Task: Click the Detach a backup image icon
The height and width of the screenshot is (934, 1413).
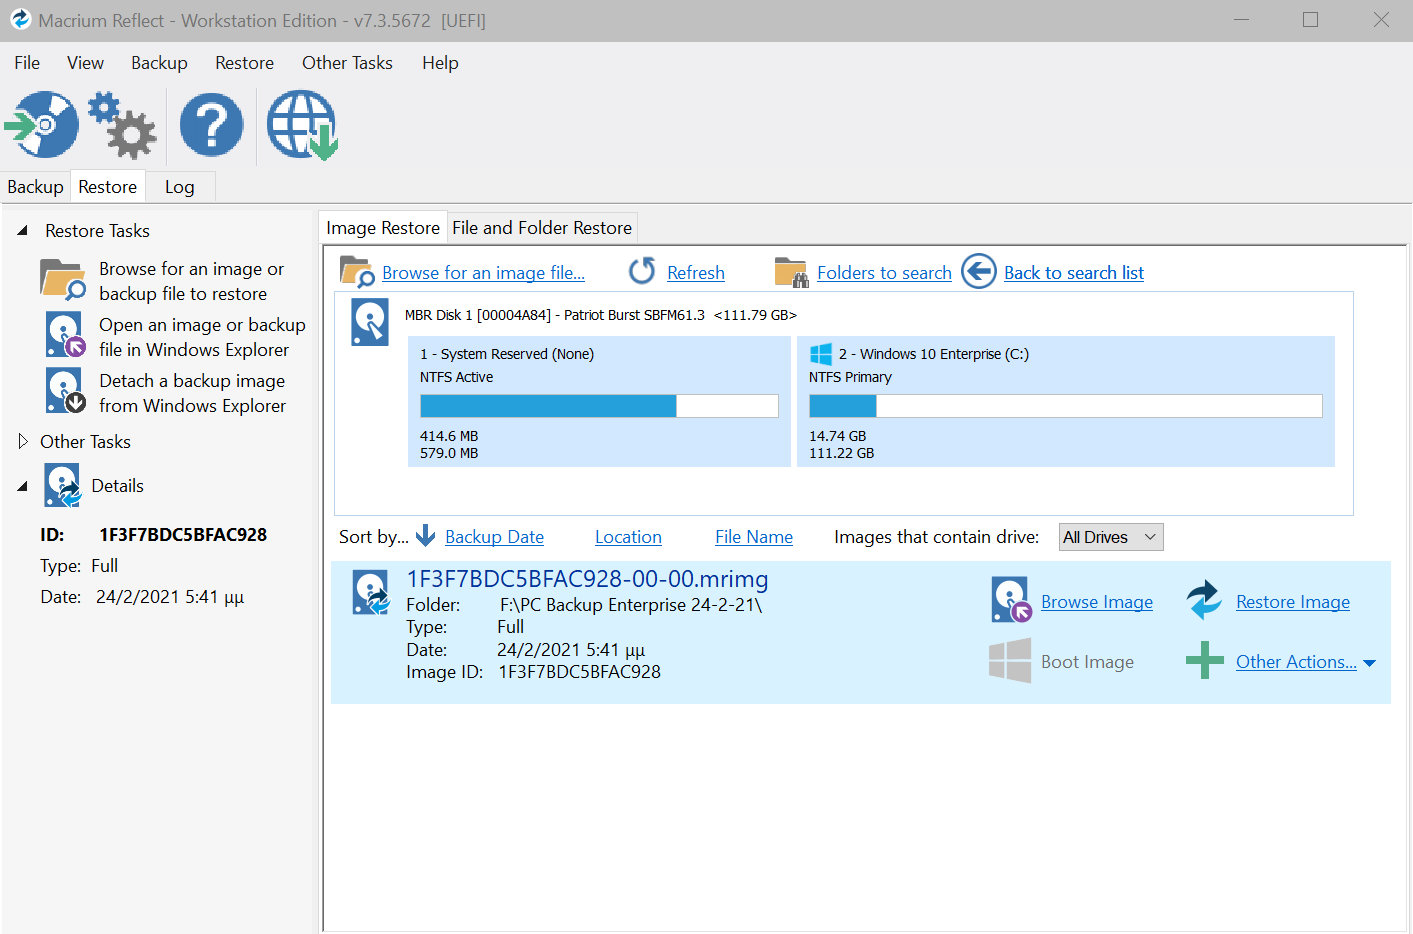Action: click(65, 390)
